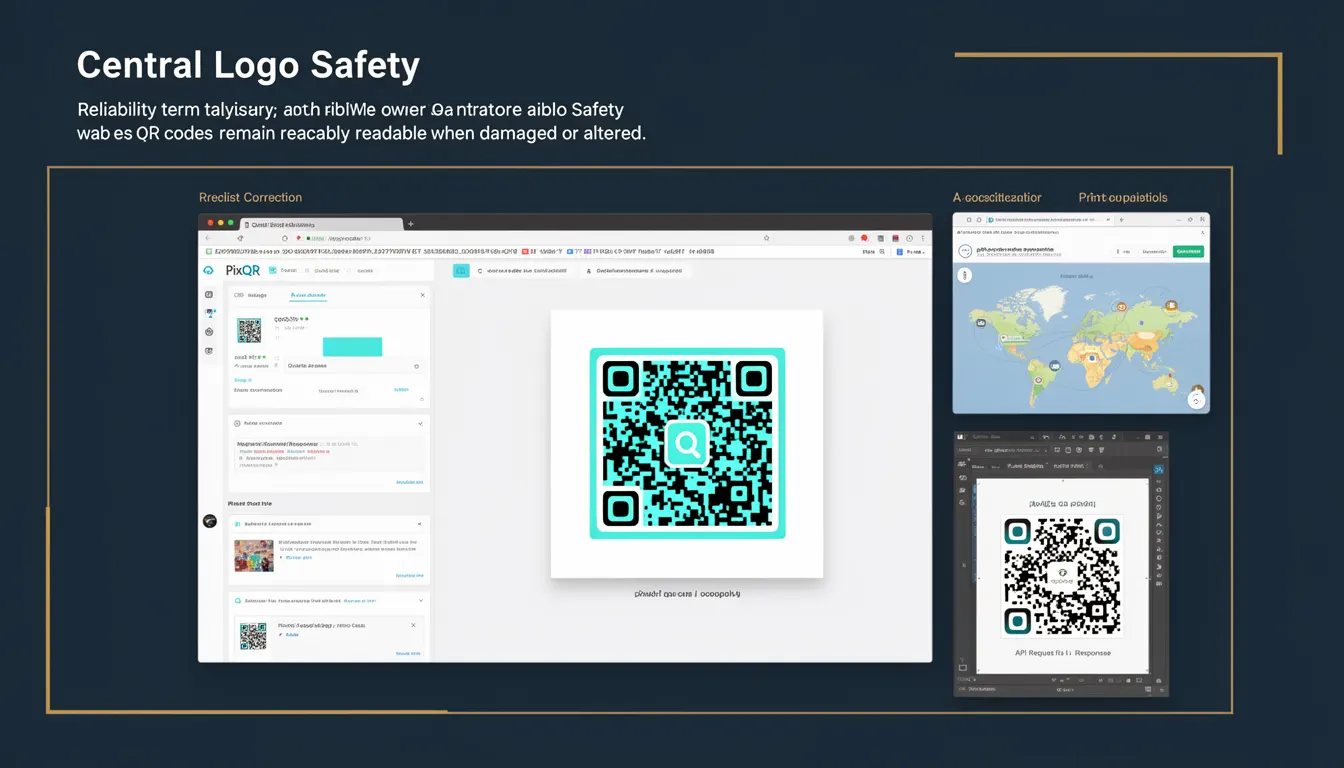Click the cyan rectangular button in the top card
1344x768 pixels.
click(x=352, y=346)
